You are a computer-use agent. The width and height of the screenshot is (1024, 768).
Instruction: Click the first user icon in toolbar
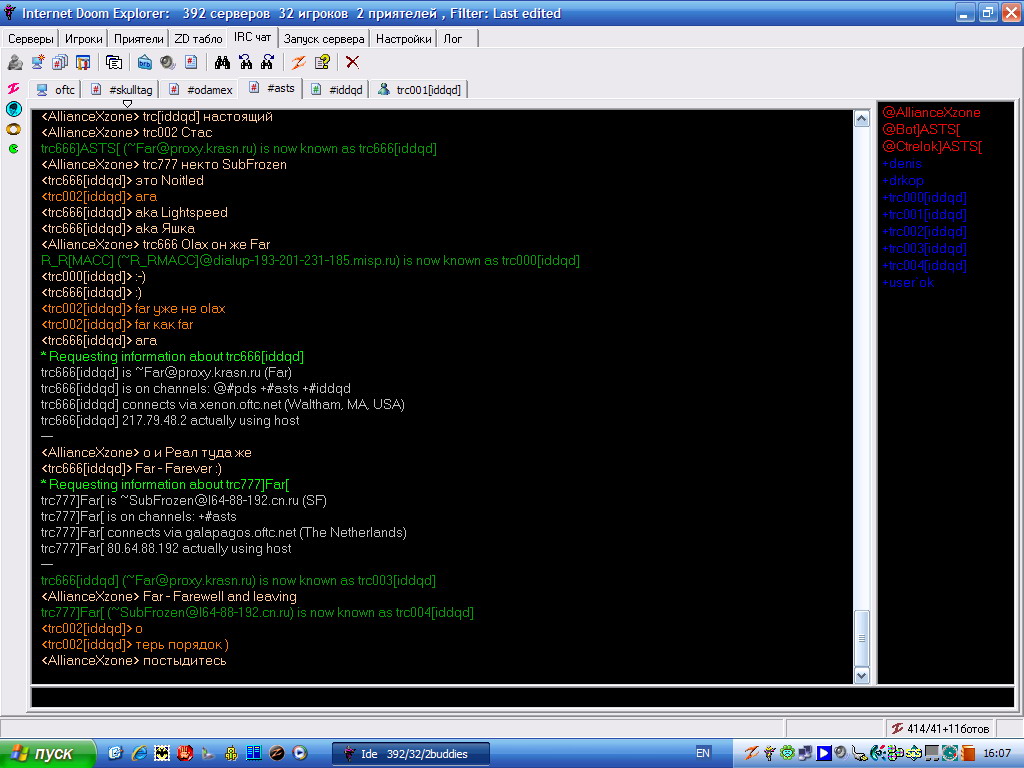(x=15, y=62)
